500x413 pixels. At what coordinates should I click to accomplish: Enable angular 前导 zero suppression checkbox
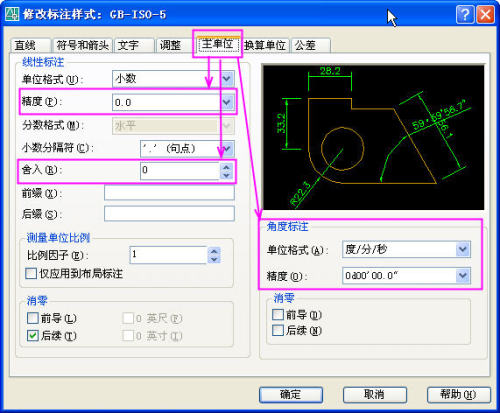(x=278, y=314)
